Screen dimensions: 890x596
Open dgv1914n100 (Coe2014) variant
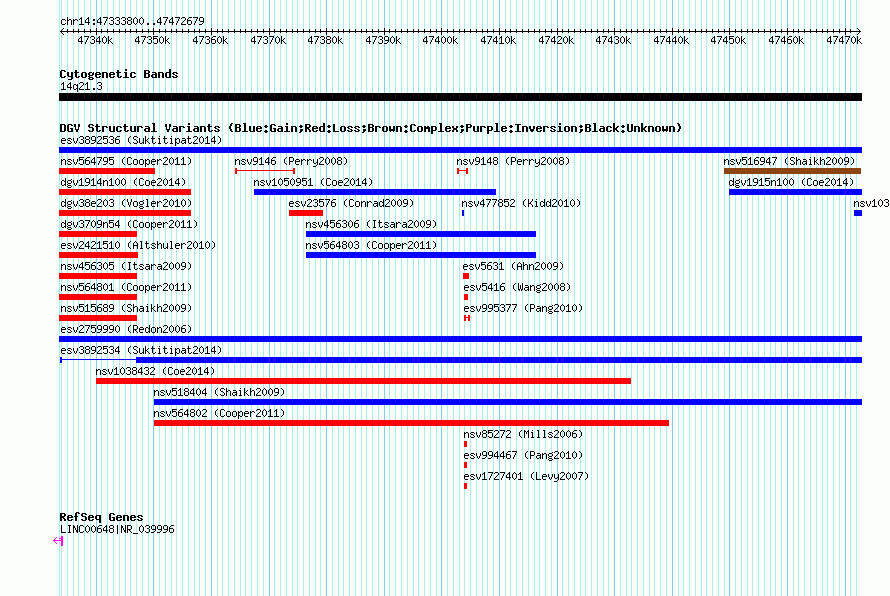(123, 182)
